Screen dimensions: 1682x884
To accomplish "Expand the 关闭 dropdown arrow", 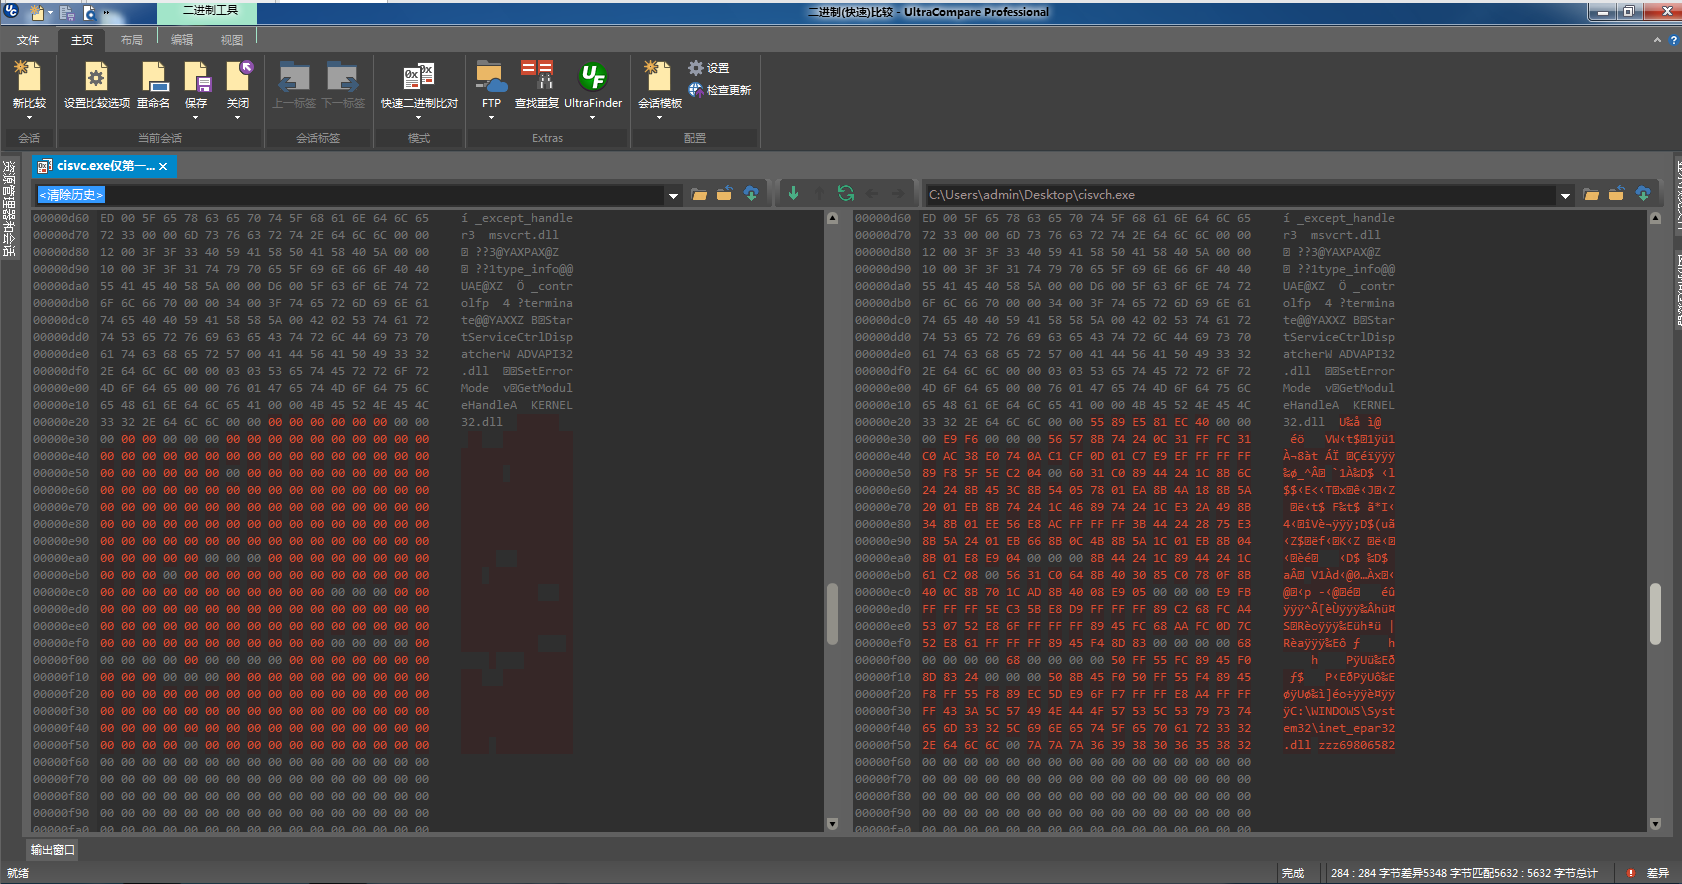I will 238,118.
